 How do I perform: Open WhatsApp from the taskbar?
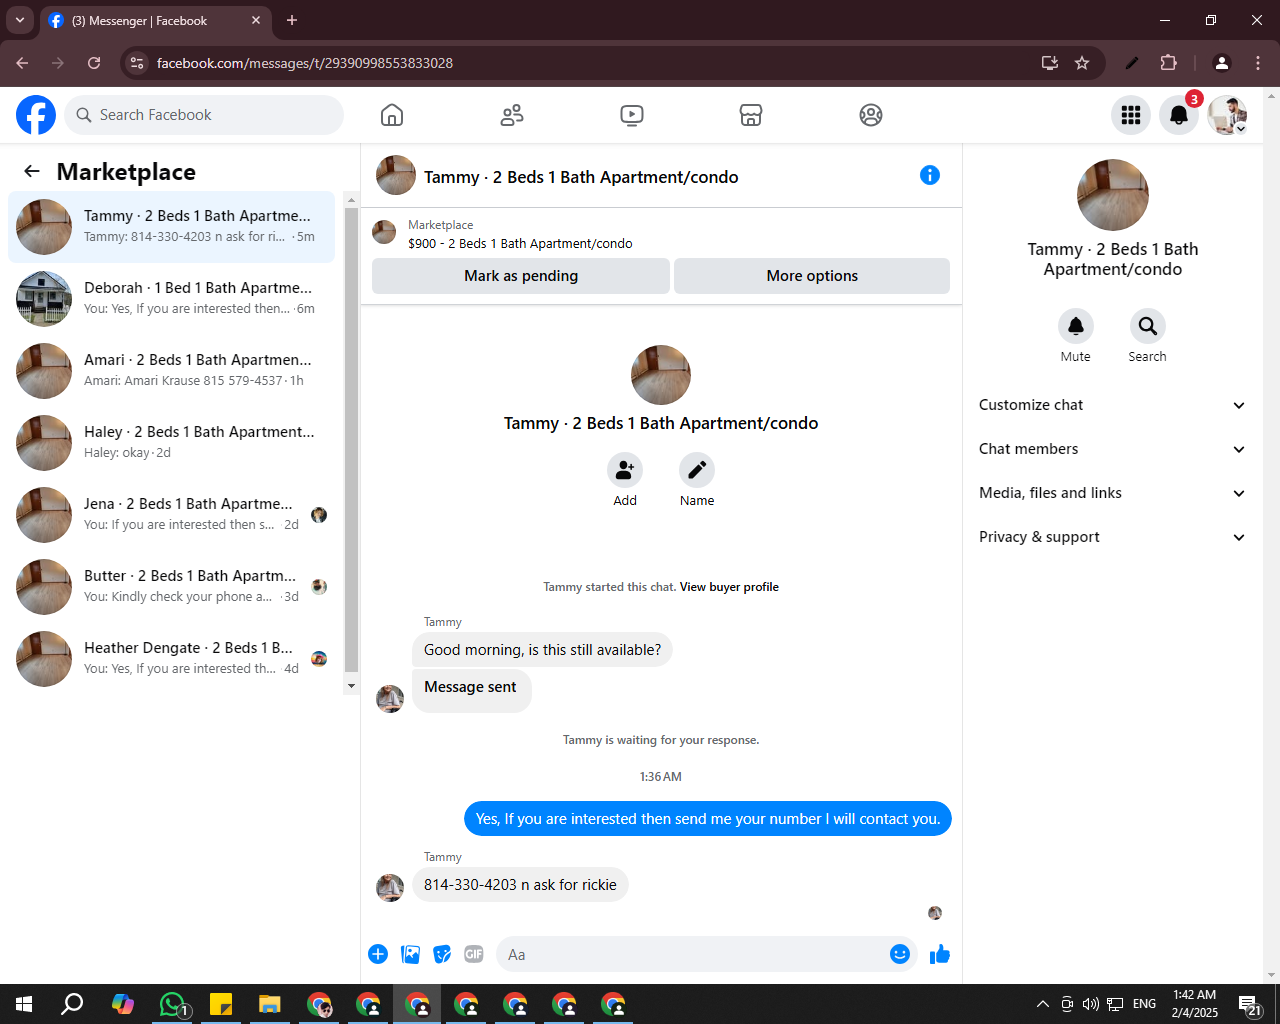(173, 1004)
